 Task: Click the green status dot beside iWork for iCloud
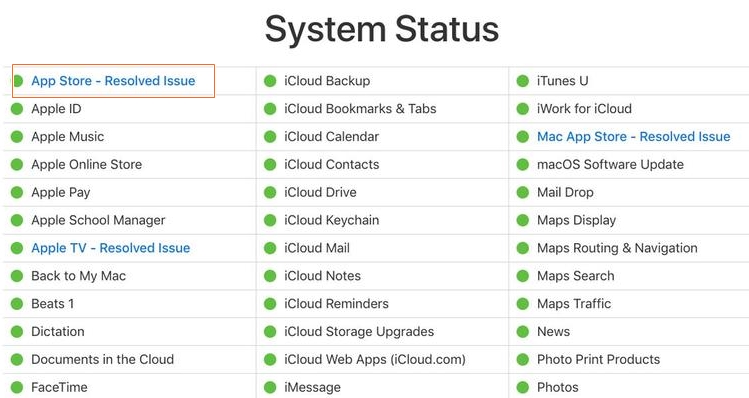(523, 109)
